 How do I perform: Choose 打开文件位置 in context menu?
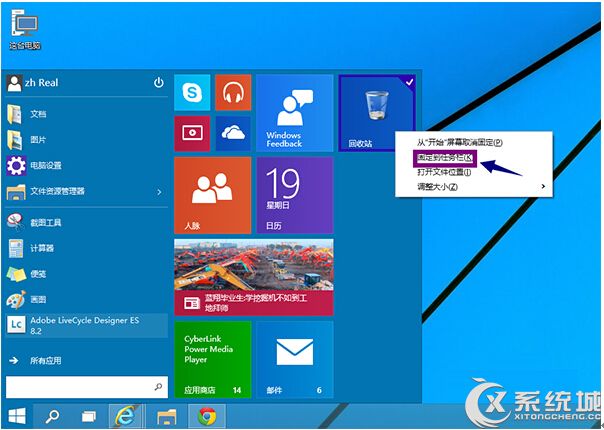(444, 172)
